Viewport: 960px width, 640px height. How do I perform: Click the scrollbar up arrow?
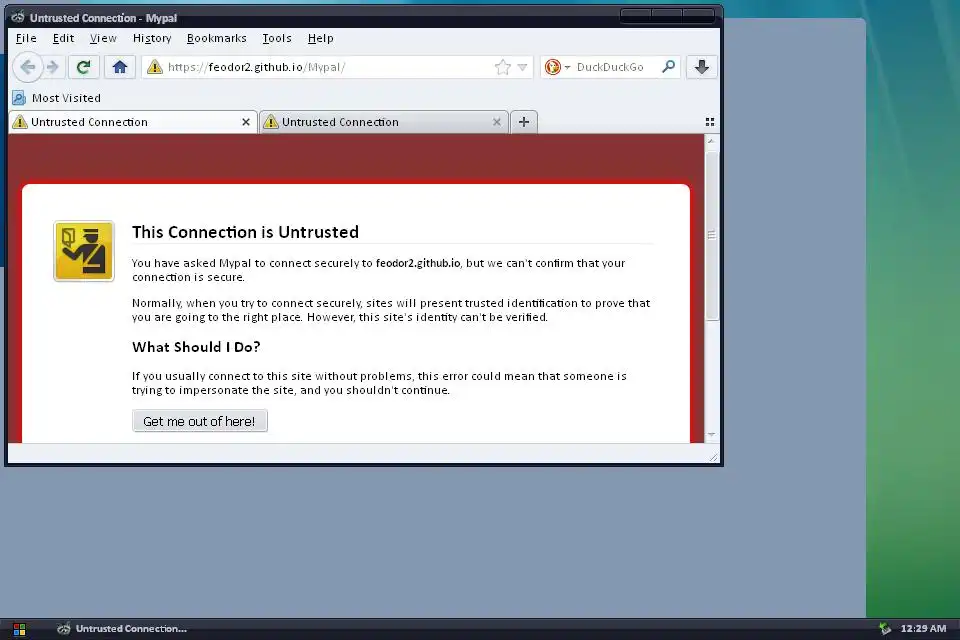711,141
